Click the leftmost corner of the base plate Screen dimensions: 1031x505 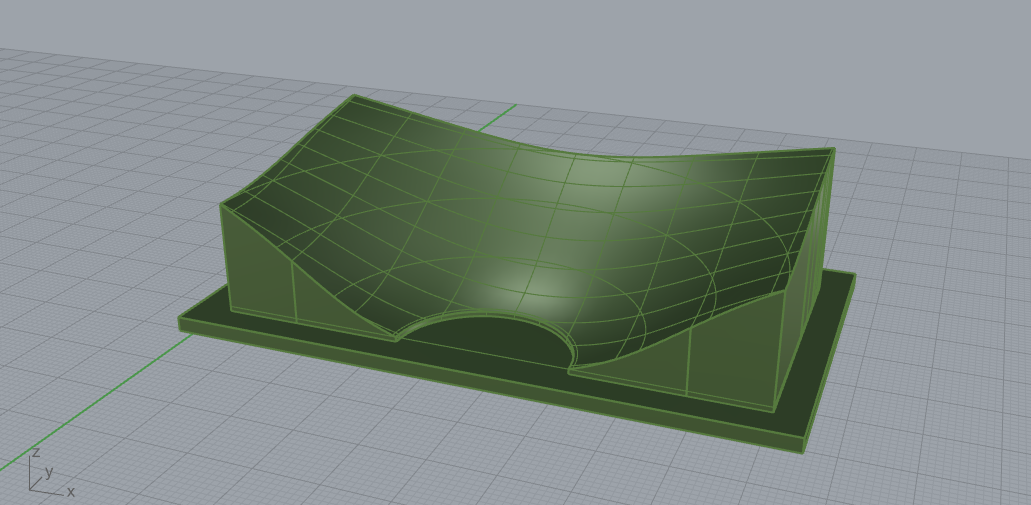point(181,323)
